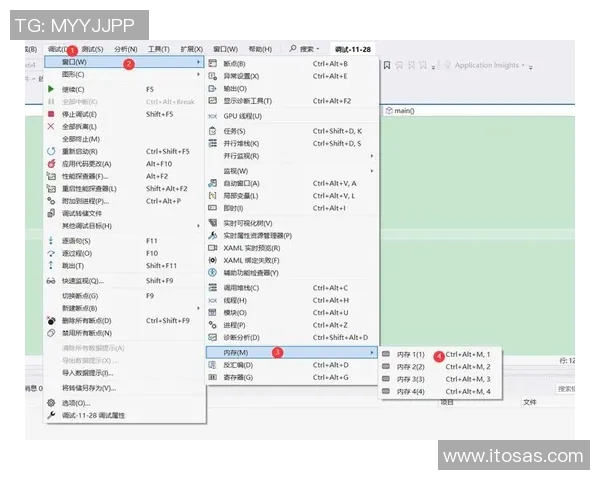
Task: Open the 调试(D) menu
Action: point(58,49)
